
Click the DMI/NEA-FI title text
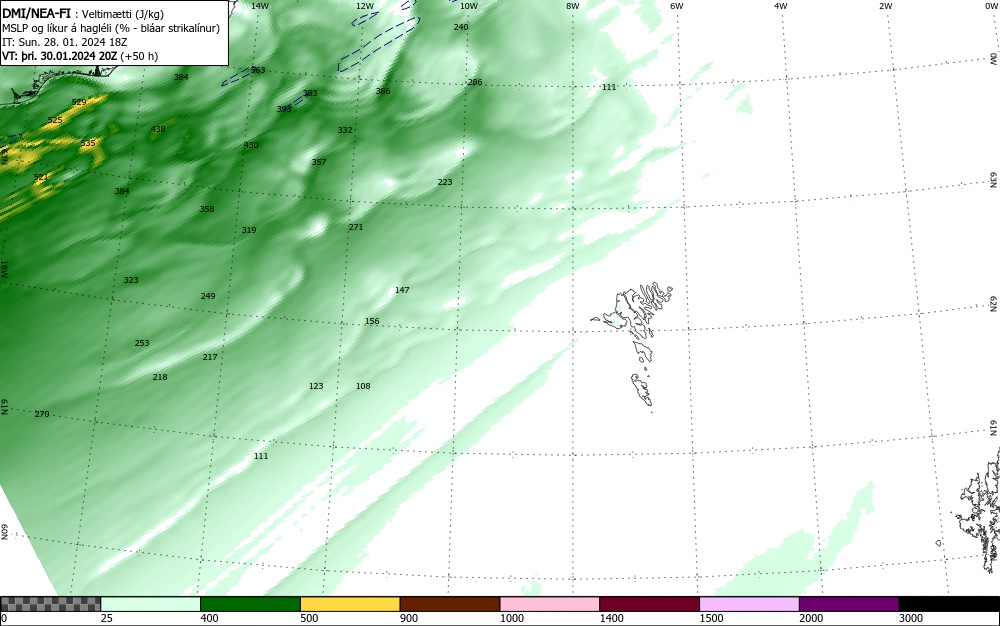[x=36, y=13]
